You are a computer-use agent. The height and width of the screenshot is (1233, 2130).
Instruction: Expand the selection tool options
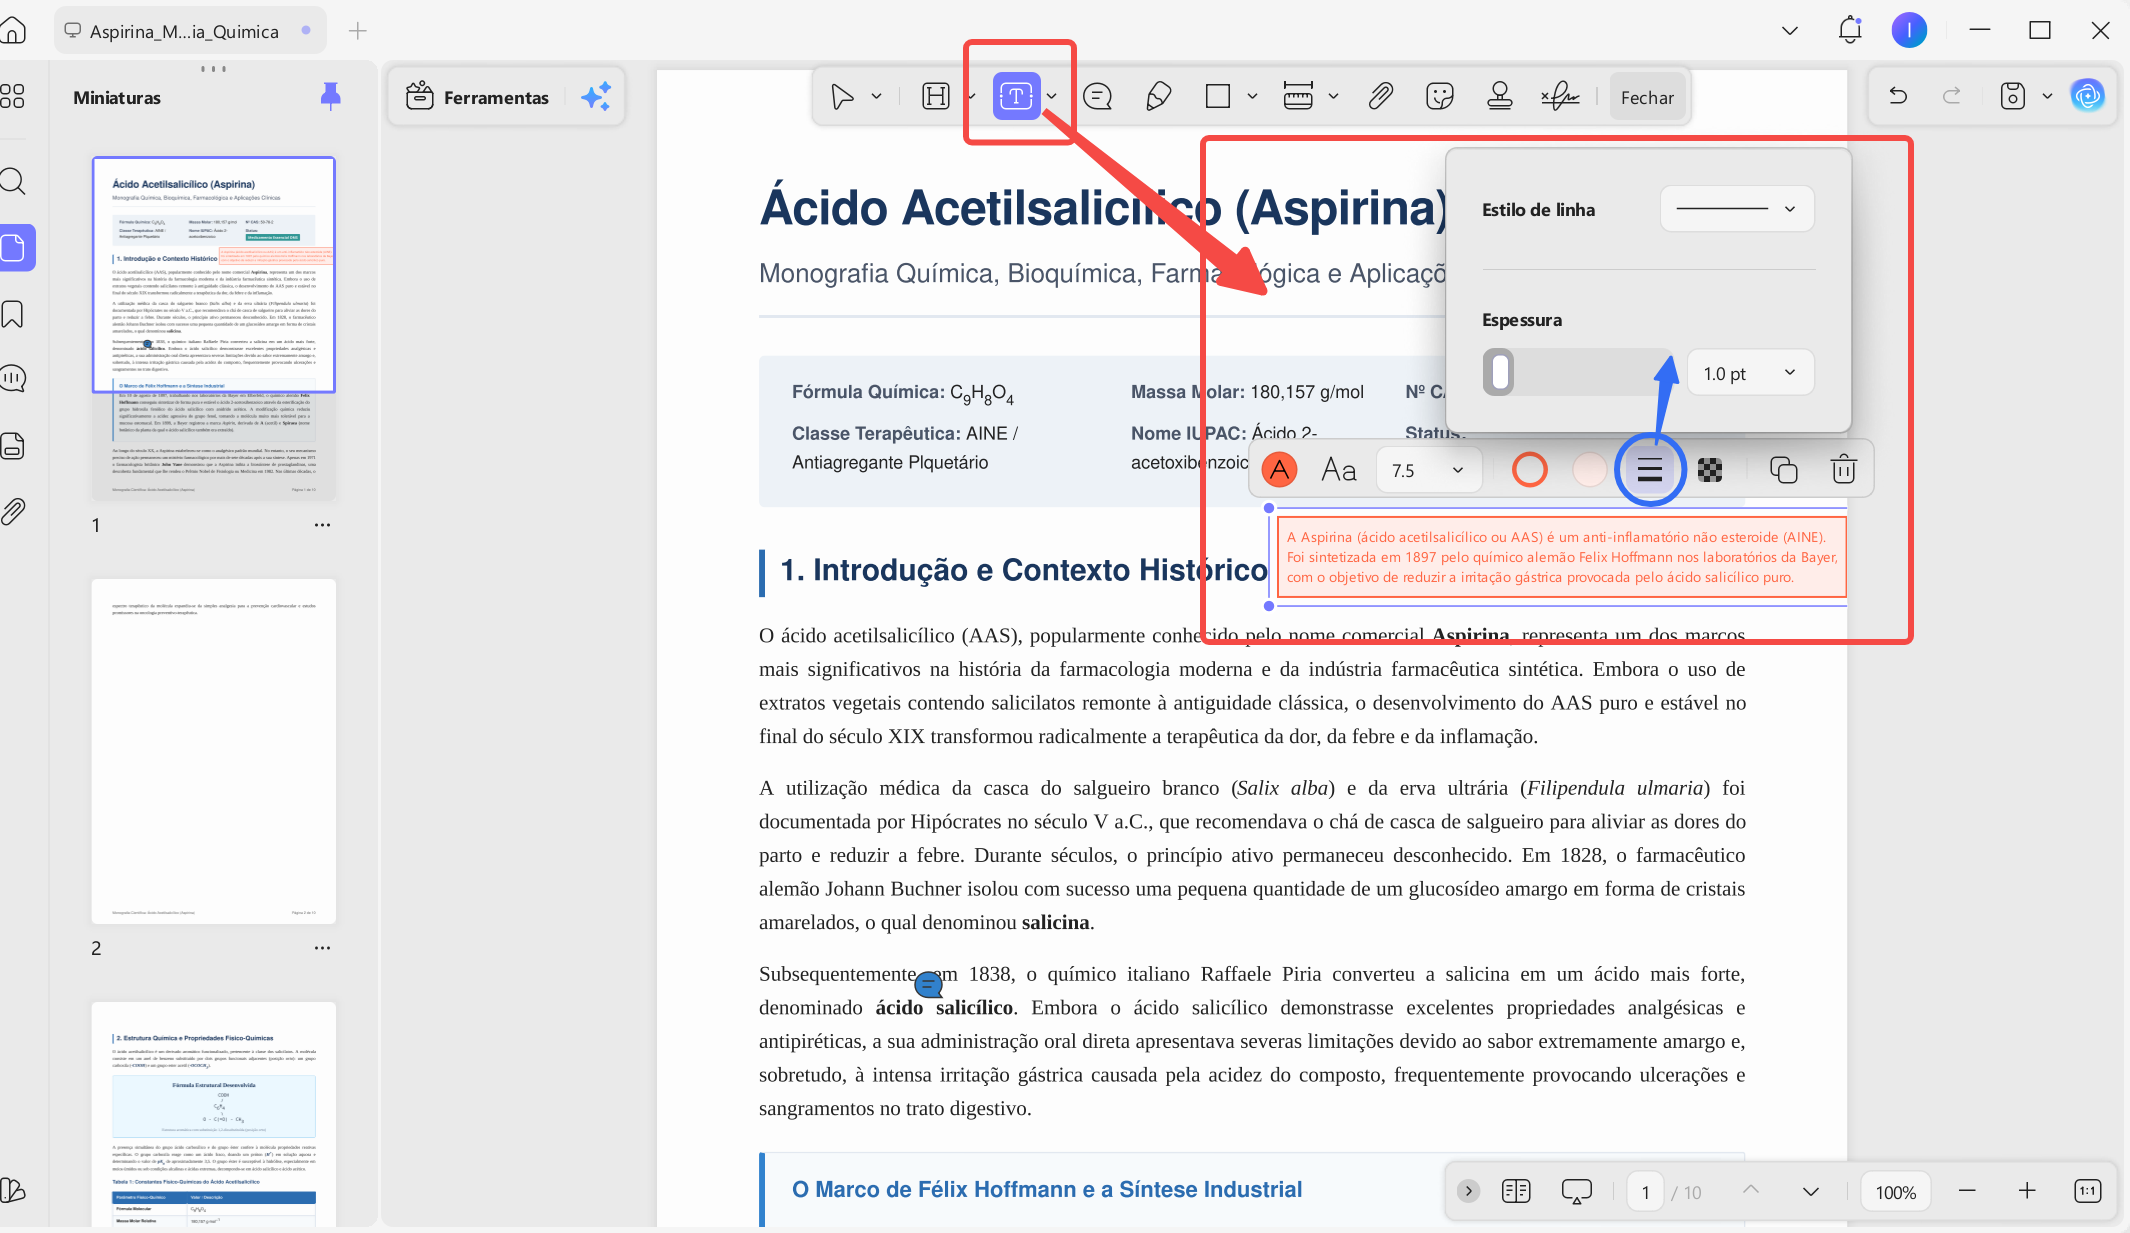point(877,97)
